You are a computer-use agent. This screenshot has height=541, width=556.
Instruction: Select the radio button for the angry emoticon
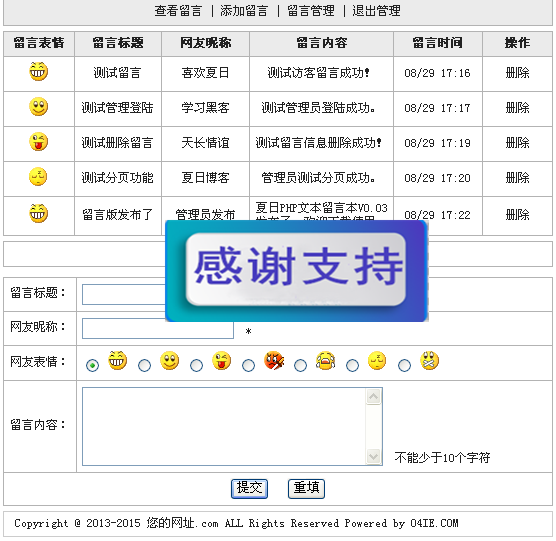[x=248, y=365]
